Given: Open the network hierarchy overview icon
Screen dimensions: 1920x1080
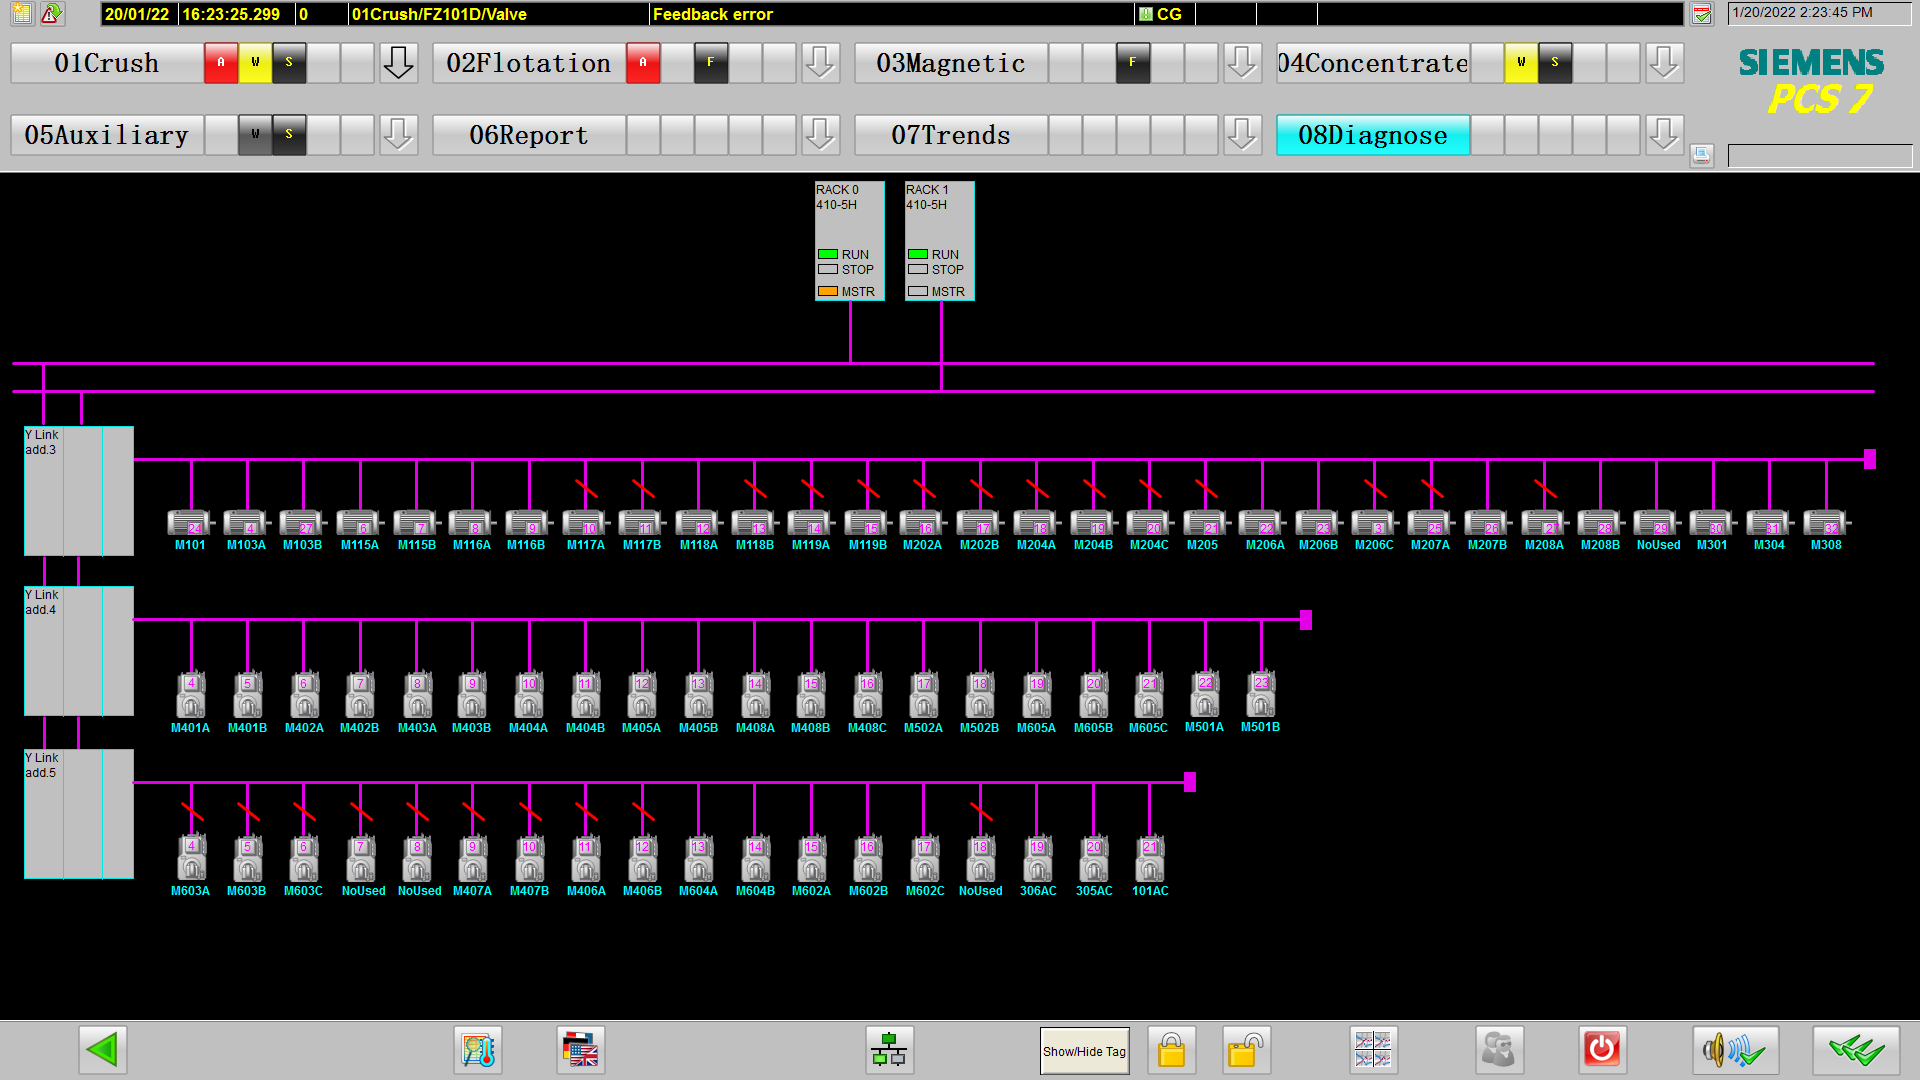Looking at the screenshot, I should 888,1050.
